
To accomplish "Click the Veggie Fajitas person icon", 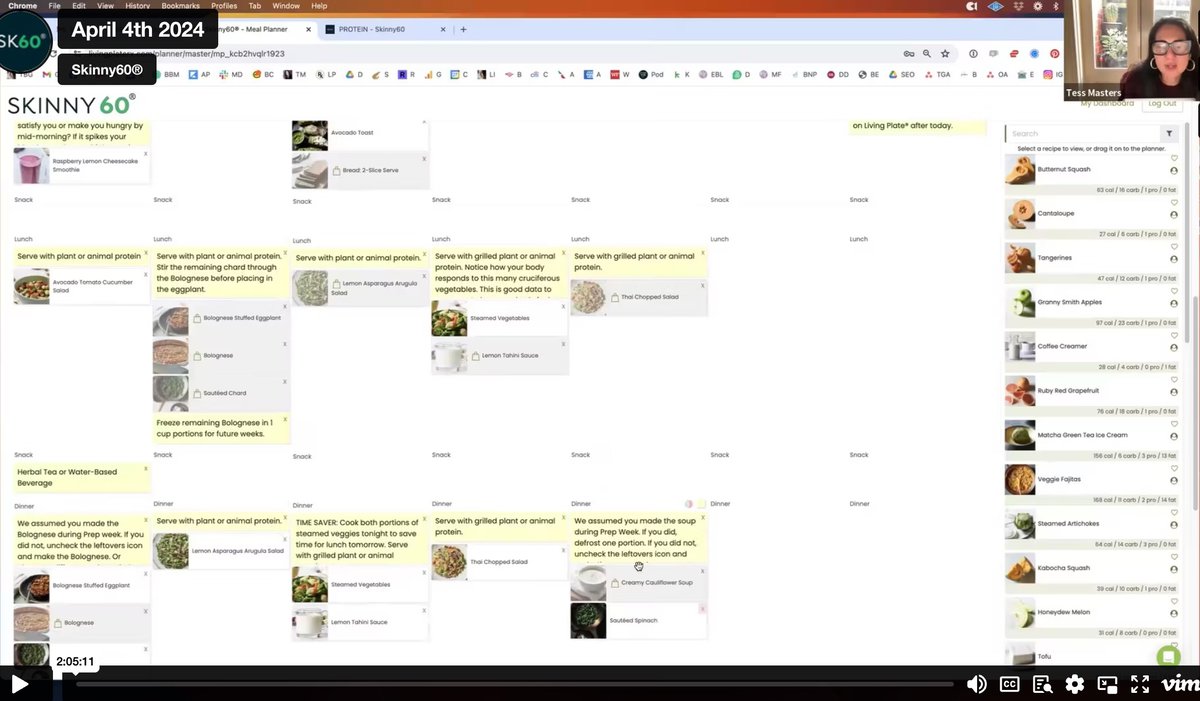I will point(1174,481).
